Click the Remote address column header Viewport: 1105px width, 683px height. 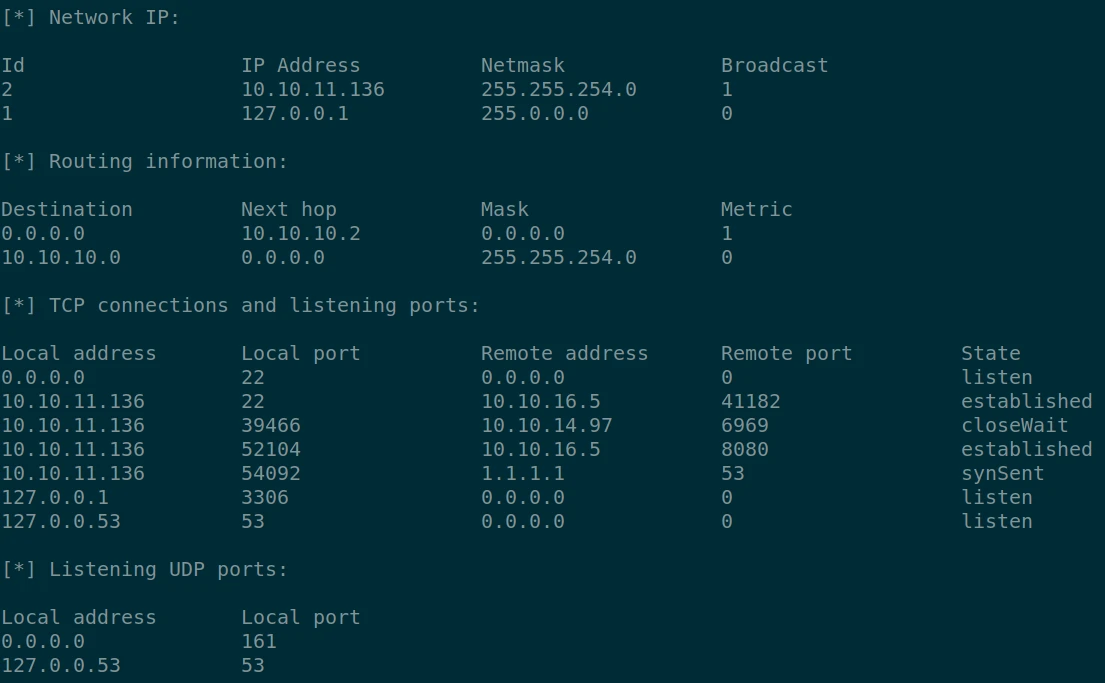[x=564, y=353]
